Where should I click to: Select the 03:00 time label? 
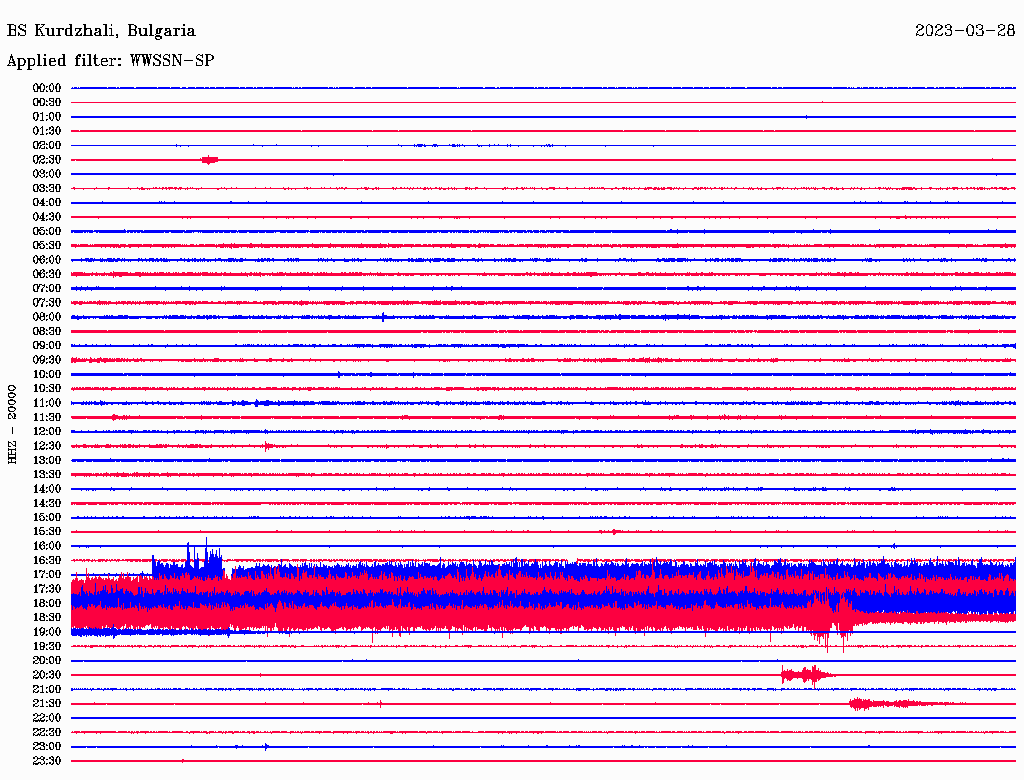(x=47, y=174)
